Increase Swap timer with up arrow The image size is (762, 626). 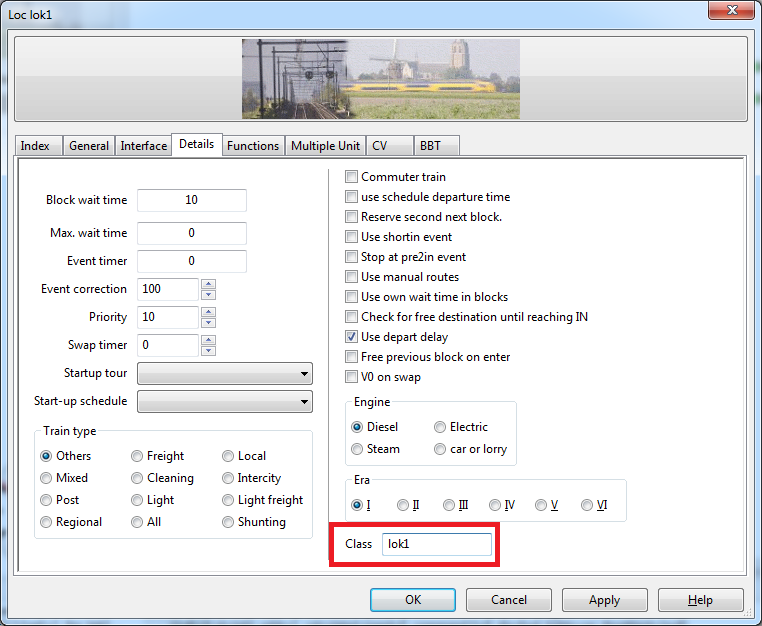click(x=208, y=340)
